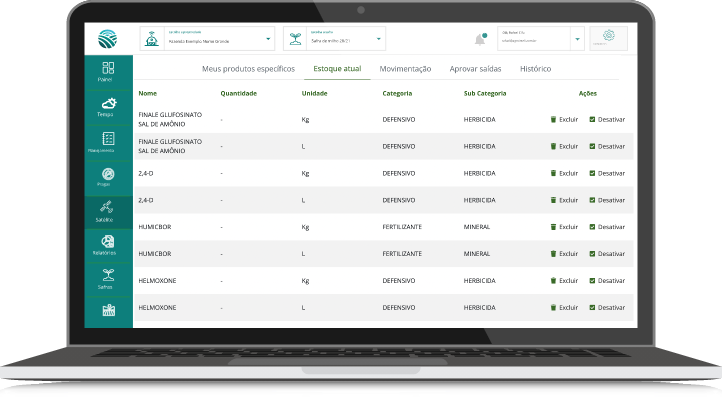Image resolution: width=722 pixels, height=400 pixels.
Task: Open the Safras seedling icon
Action: tap(108, 275)
